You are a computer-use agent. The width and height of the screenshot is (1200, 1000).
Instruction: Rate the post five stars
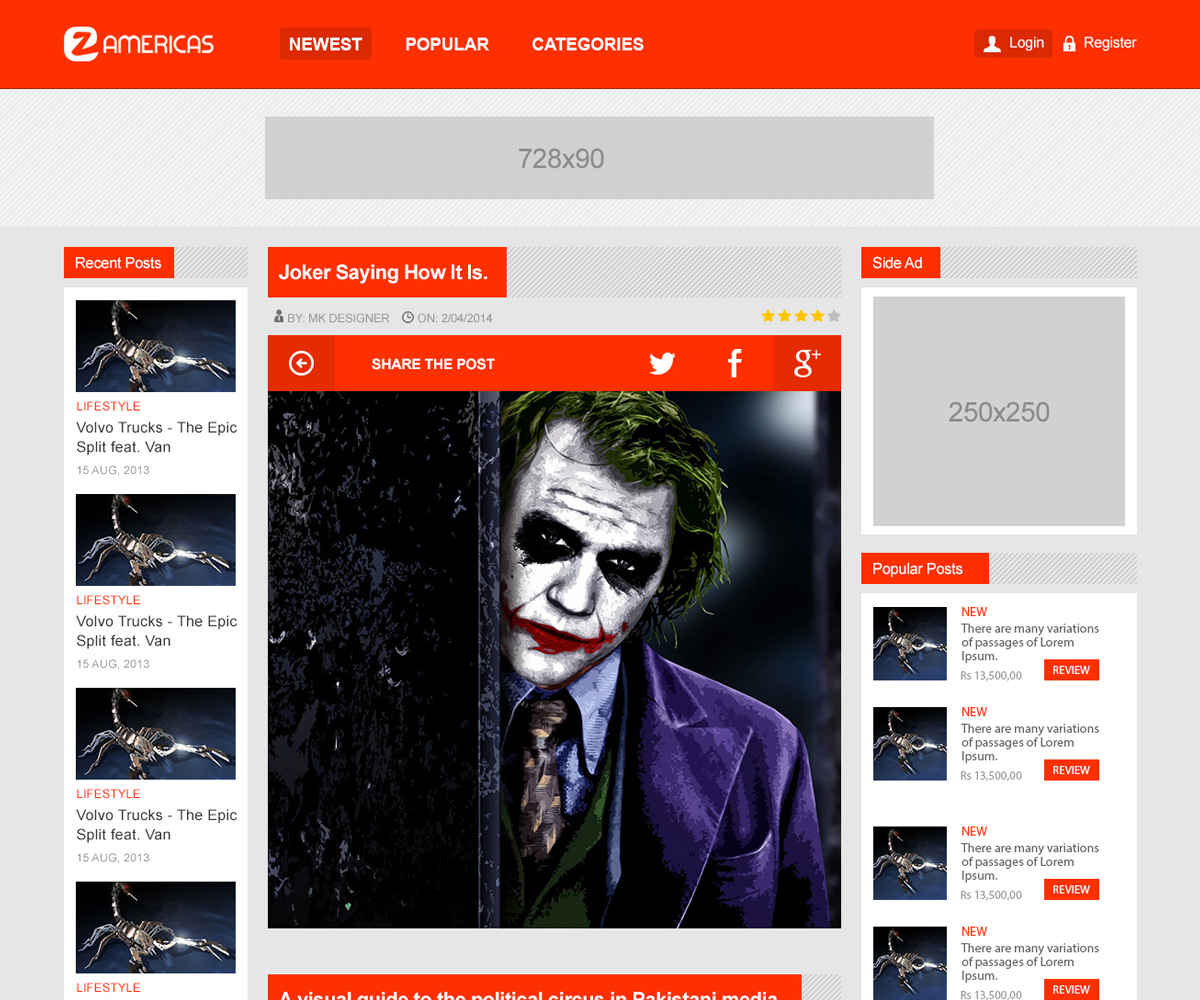834,316
